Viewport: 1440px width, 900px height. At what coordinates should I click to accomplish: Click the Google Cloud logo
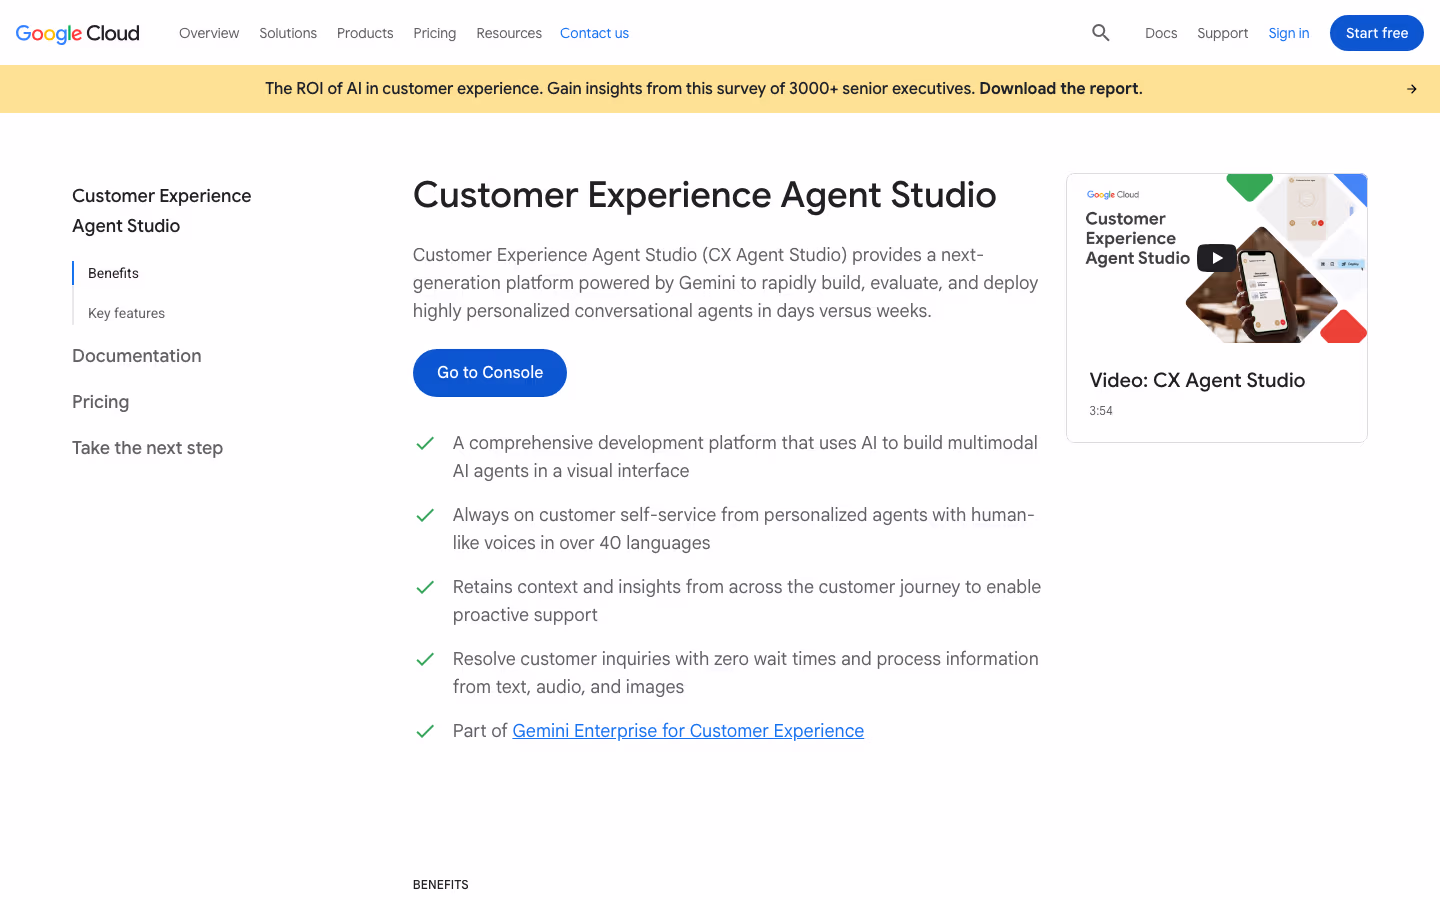pyautogui.click(x=78, y=33)
